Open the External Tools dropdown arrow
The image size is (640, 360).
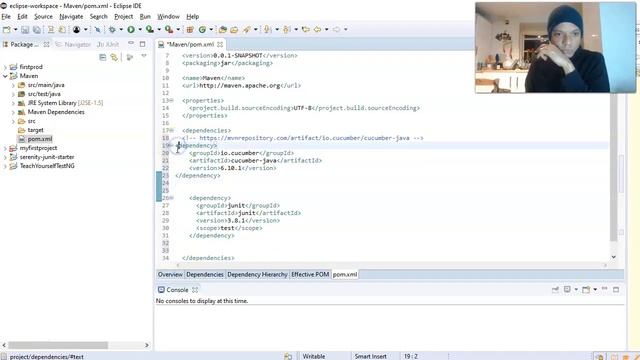click(x=178, y=29)
